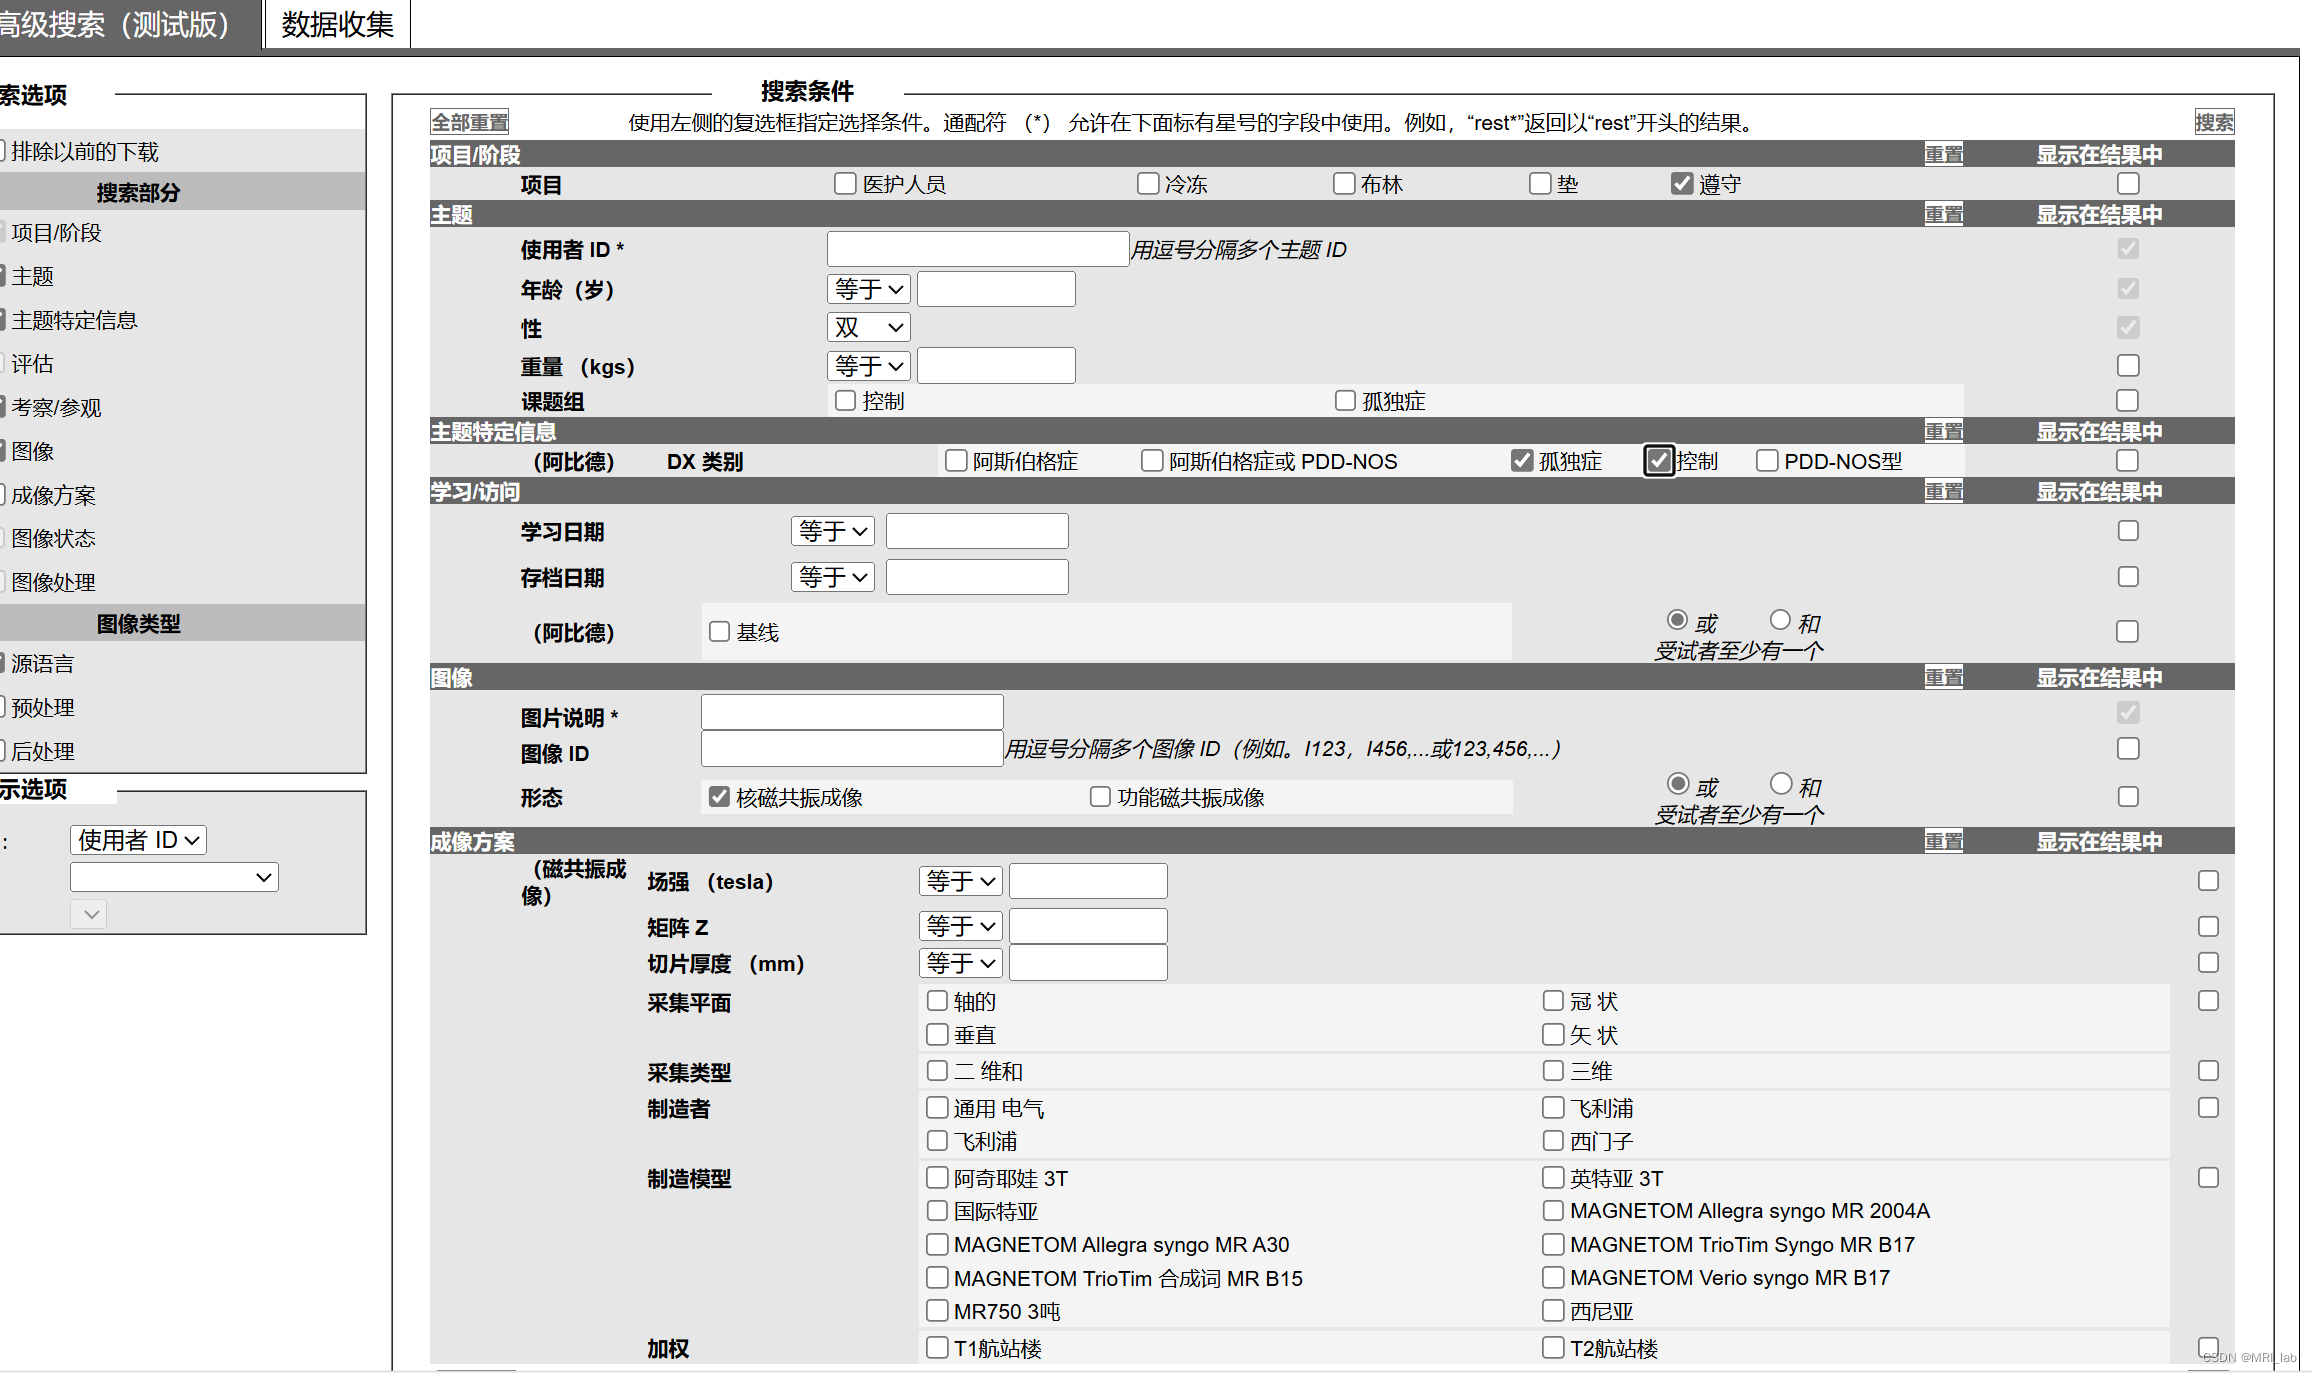Check the 医护人员 project checkbox
Screen dimensions: 2312x1373
click(845, 183)
